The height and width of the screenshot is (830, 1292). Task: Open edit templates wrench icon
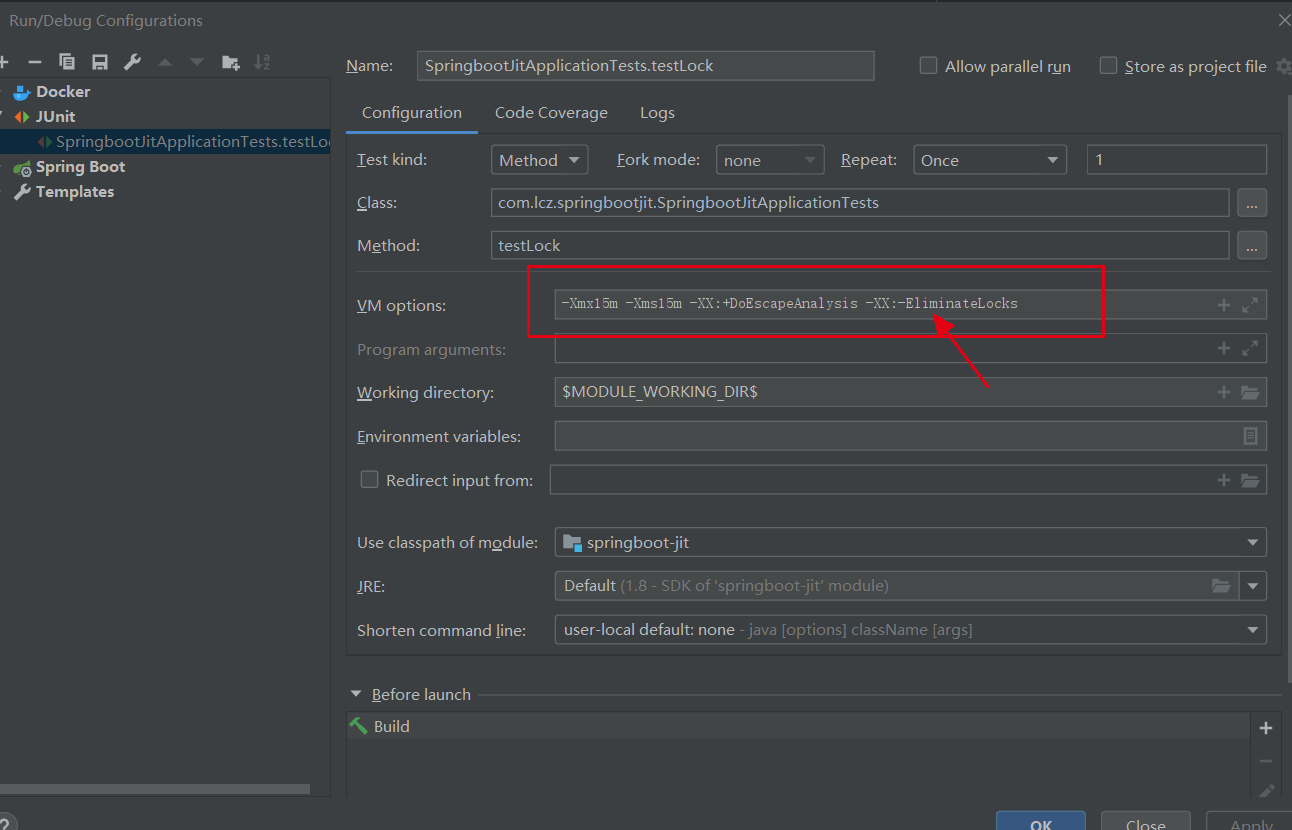(132, 62)
